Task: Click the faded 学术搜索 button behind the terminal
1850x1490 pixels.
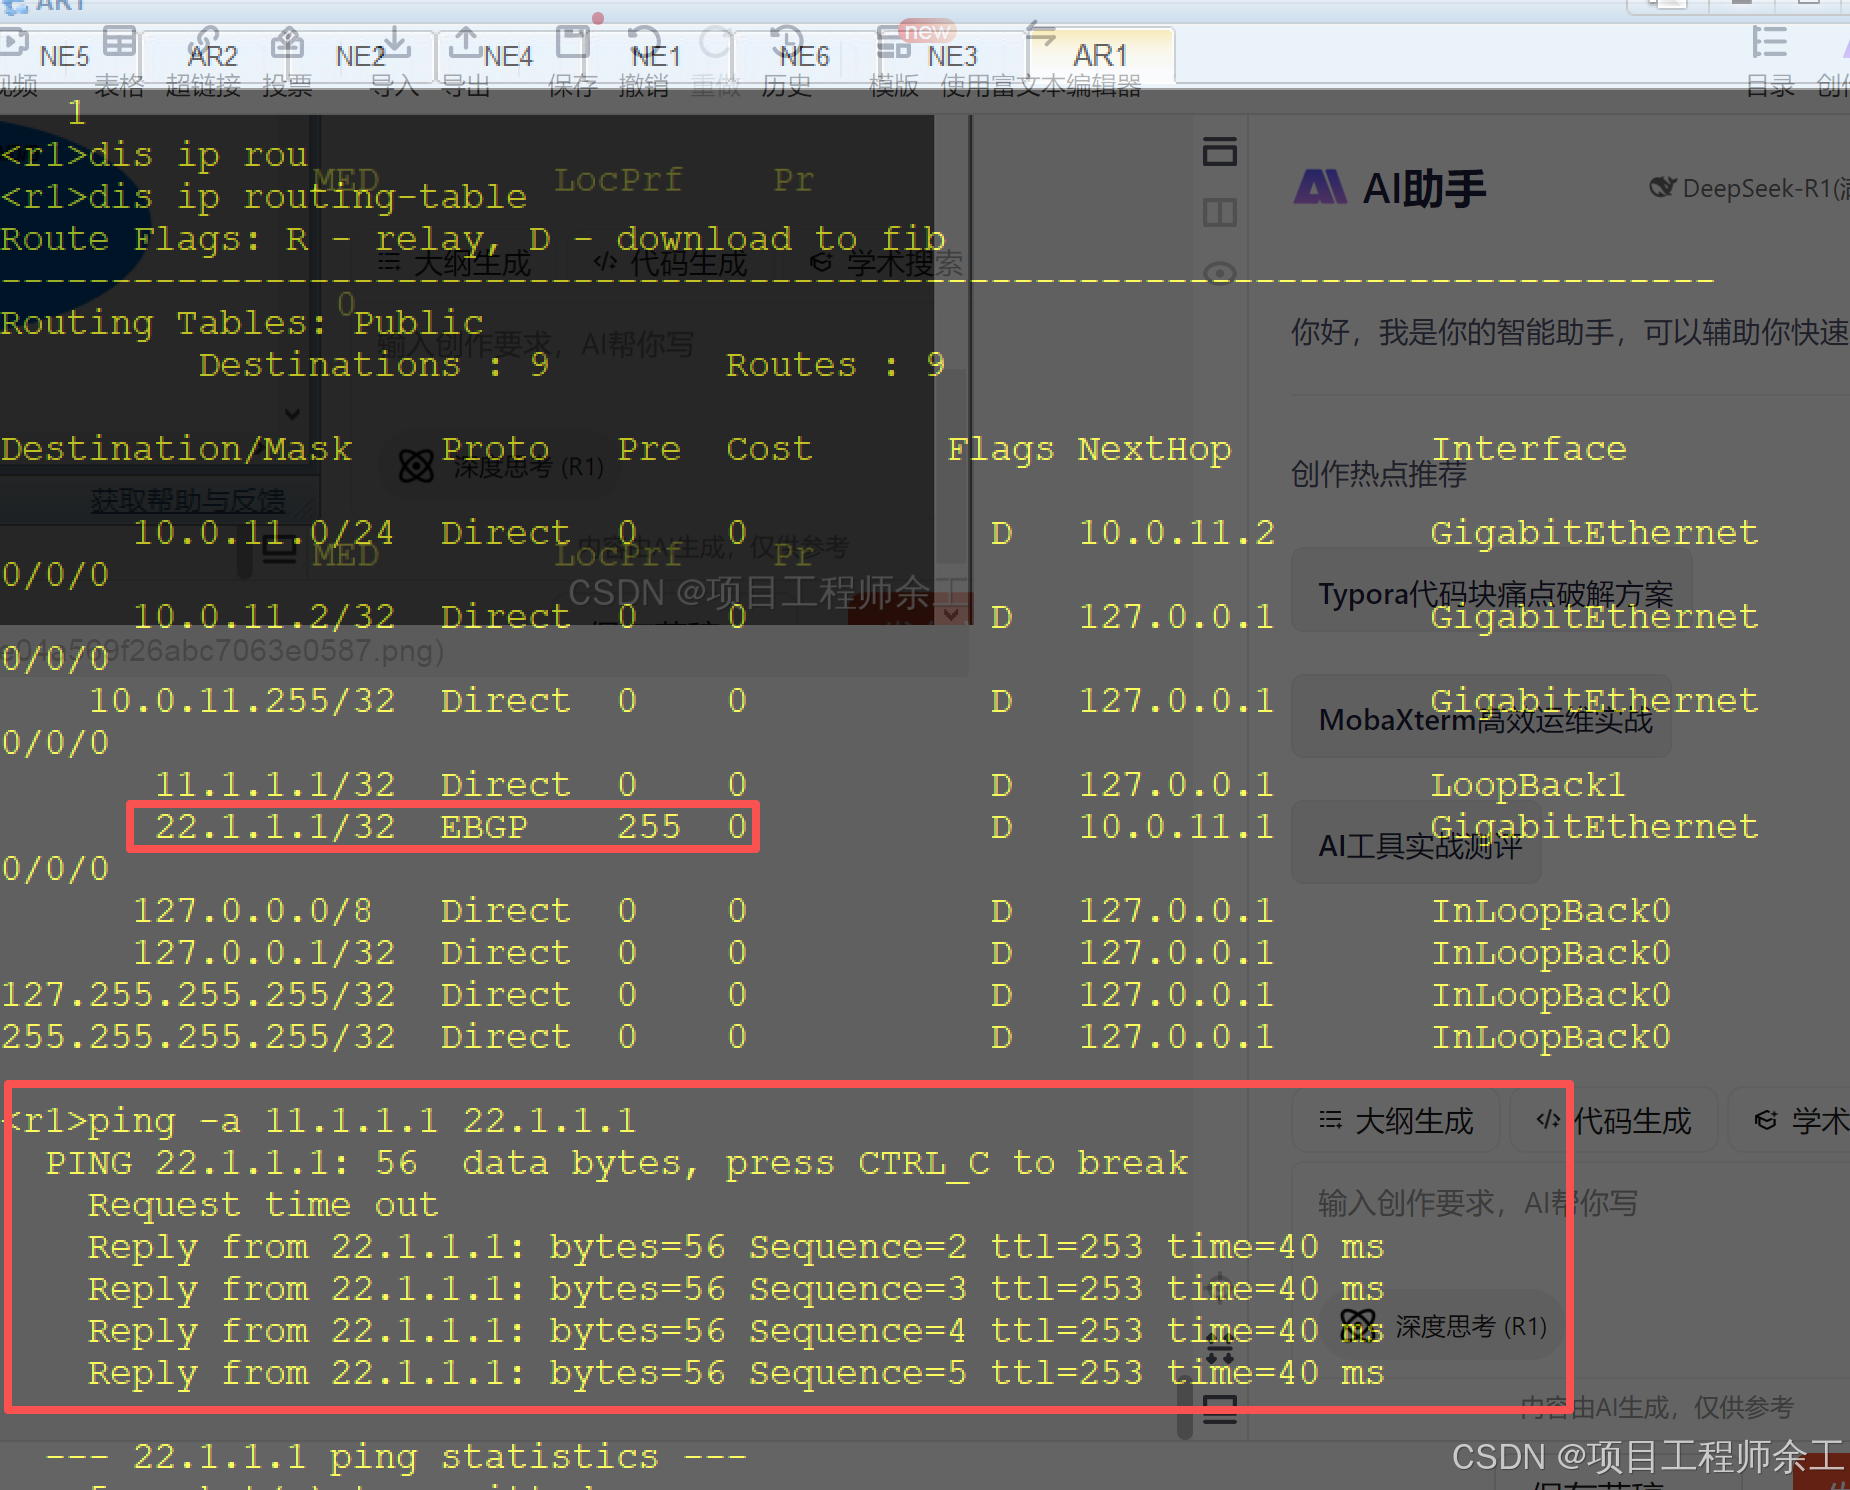Action: click(x=887, y=263)
